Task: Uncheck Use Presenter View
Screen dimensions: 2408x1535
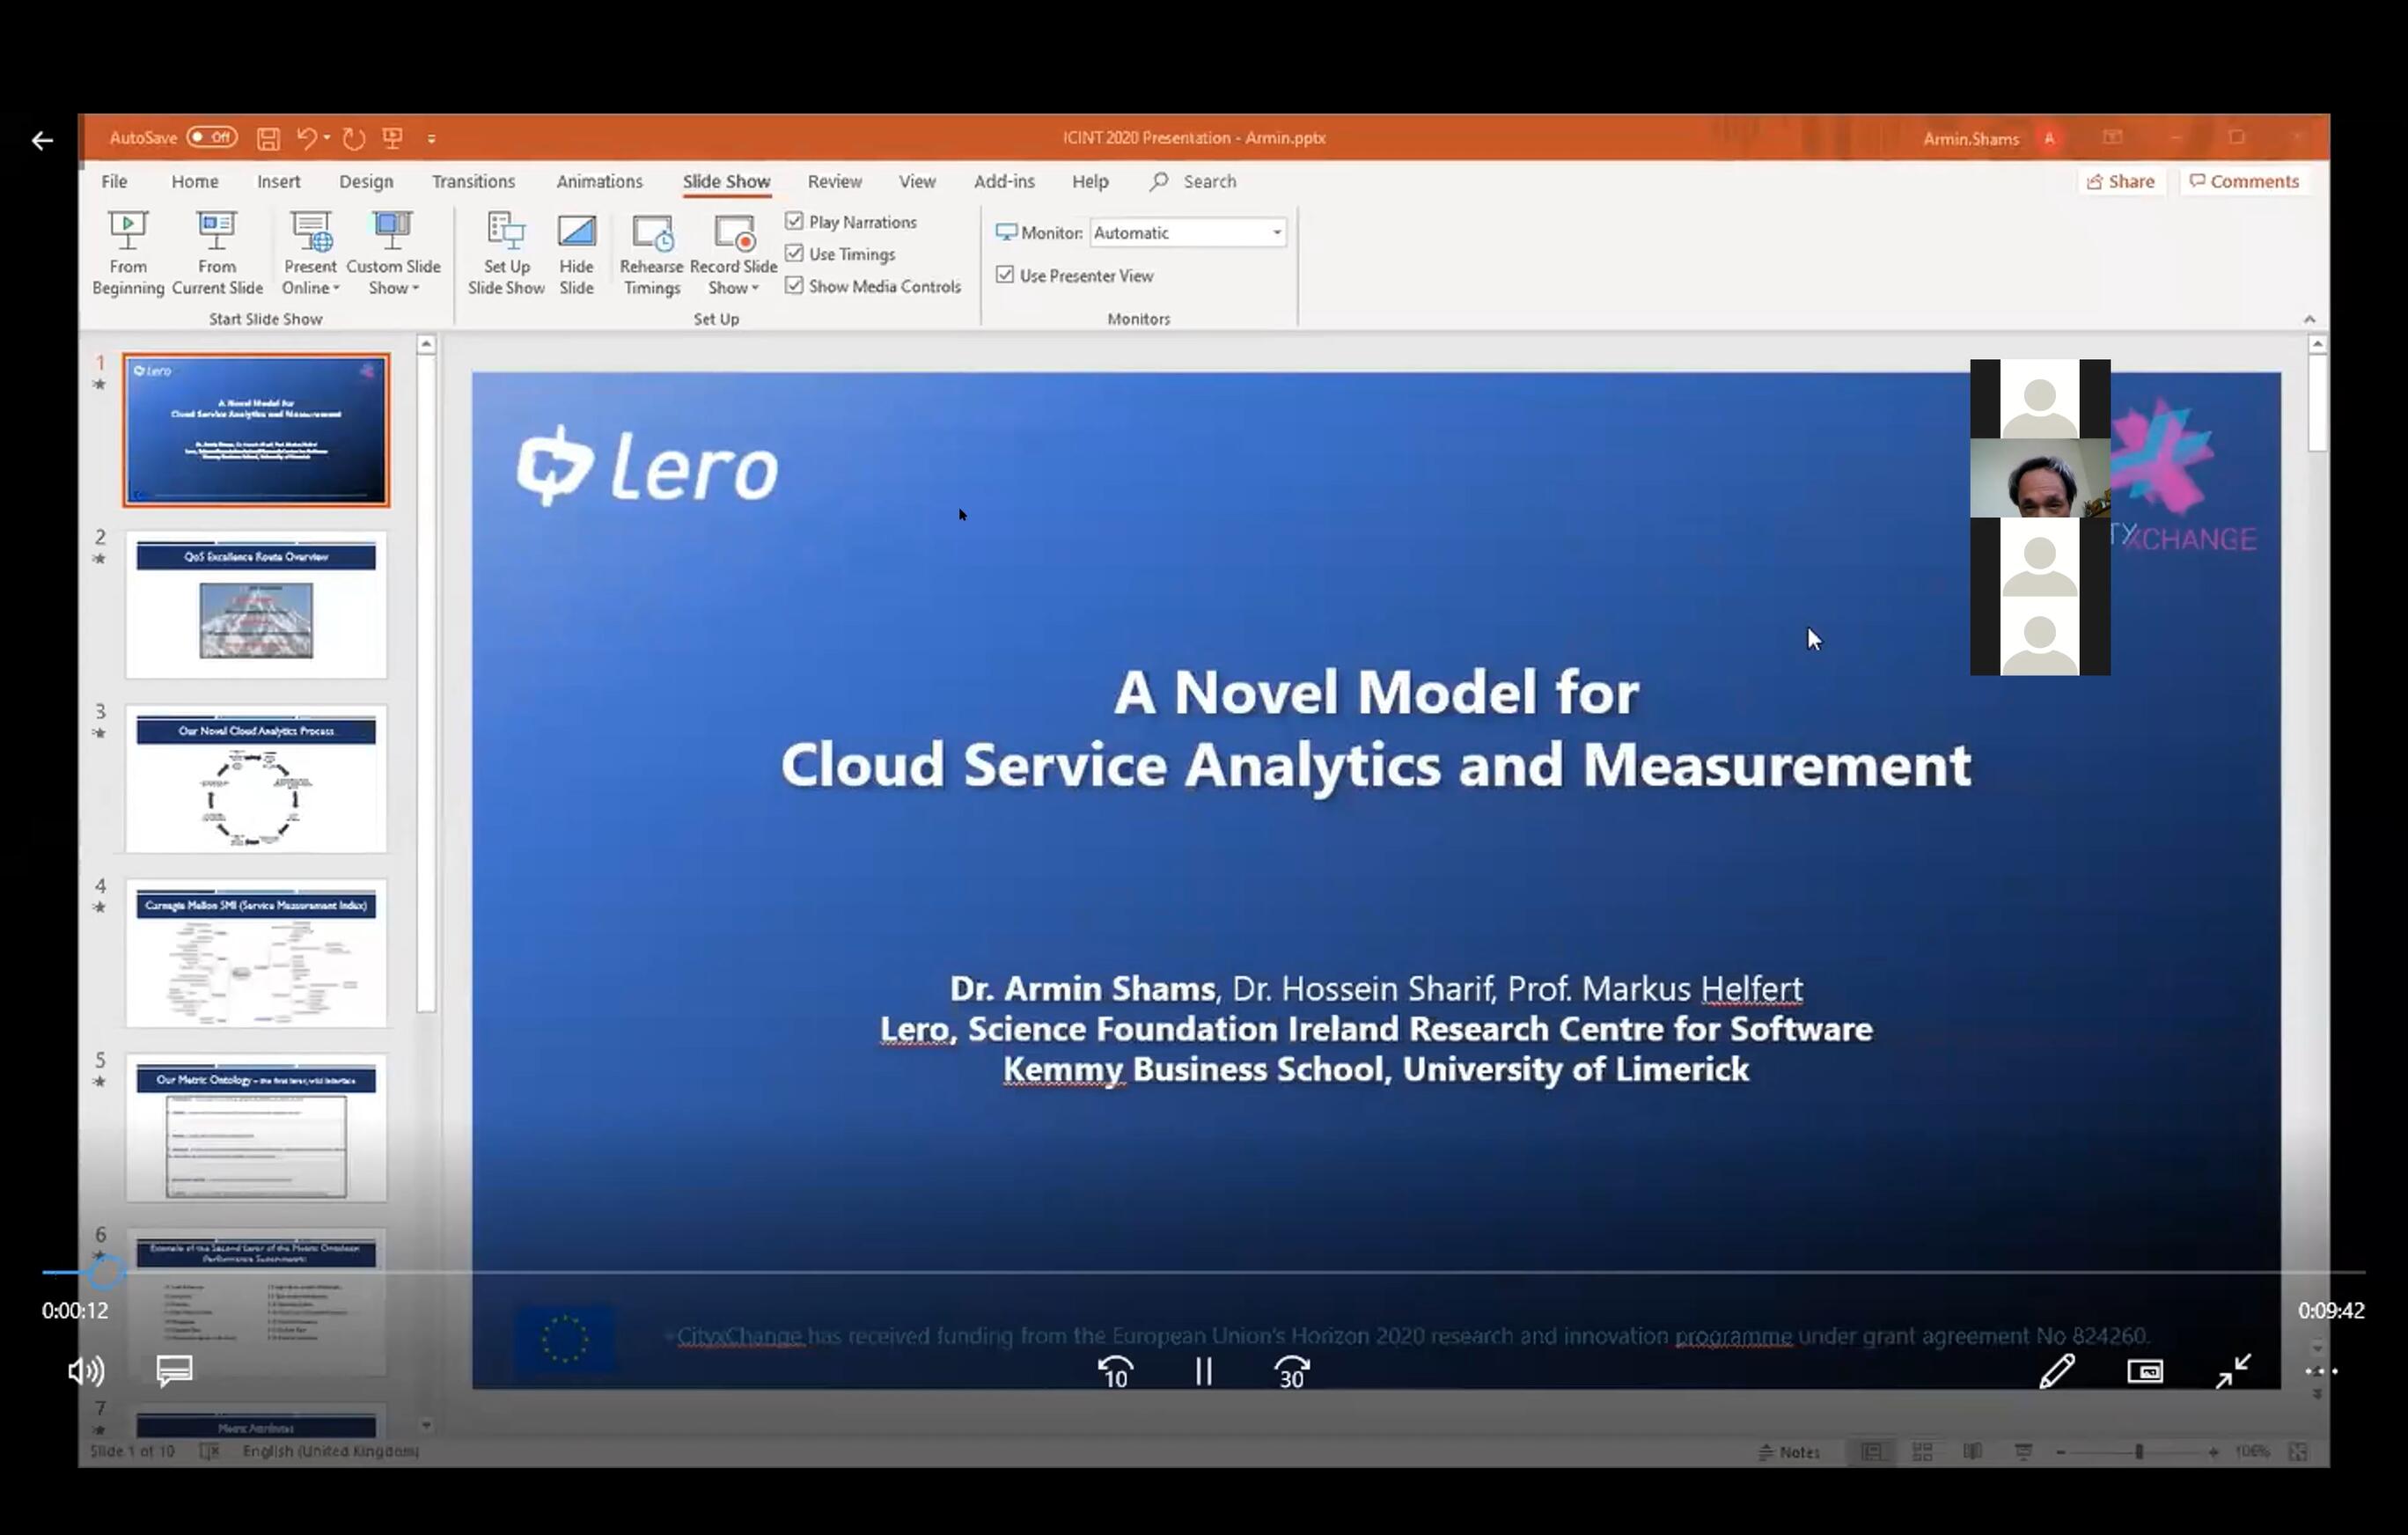Action: (x=1005, y=275)
